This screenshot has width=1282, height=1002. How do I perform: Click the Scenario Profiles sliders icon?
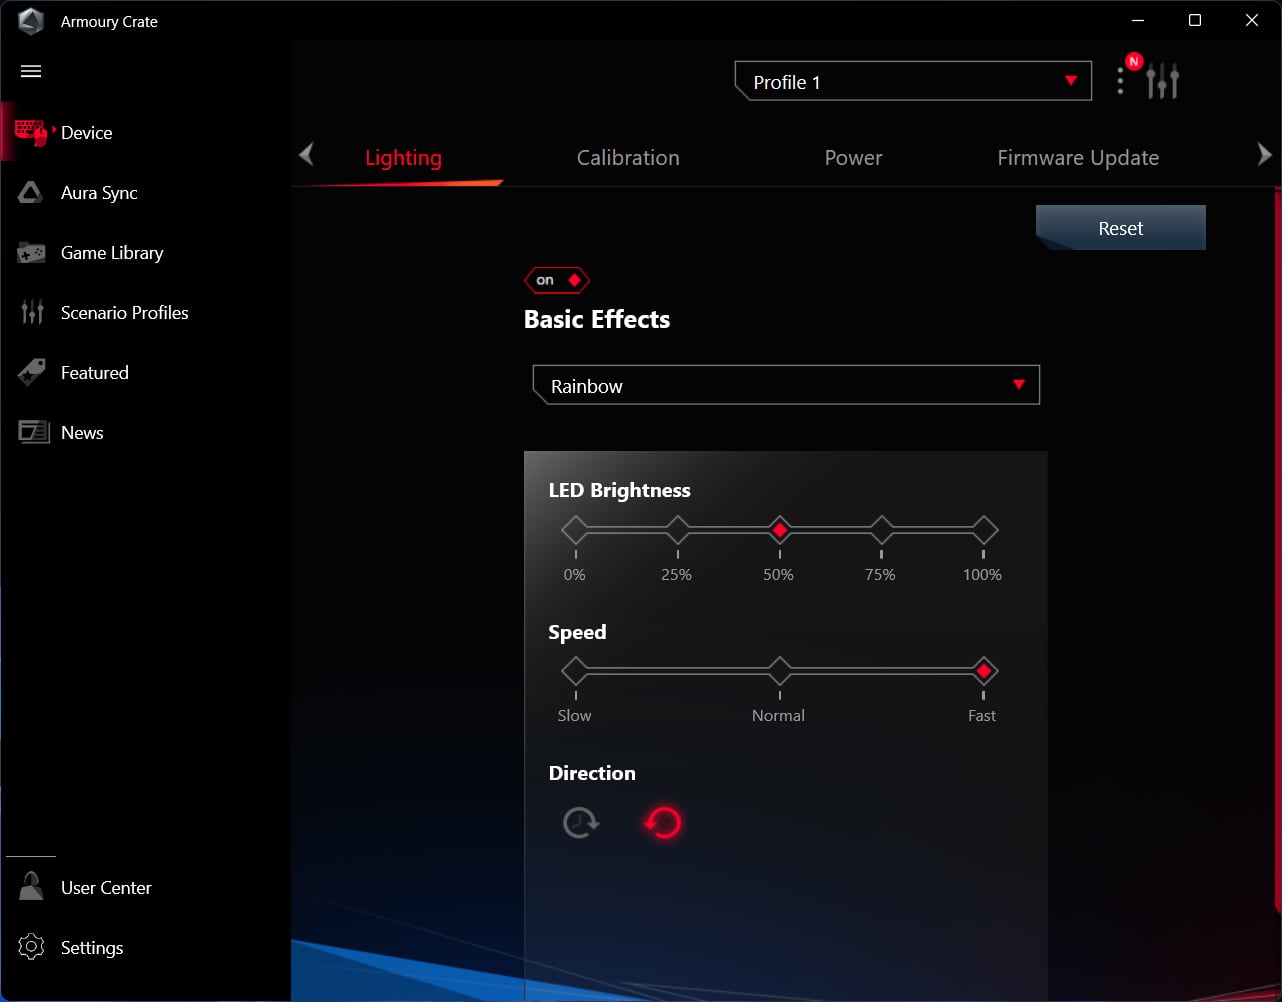32,312
